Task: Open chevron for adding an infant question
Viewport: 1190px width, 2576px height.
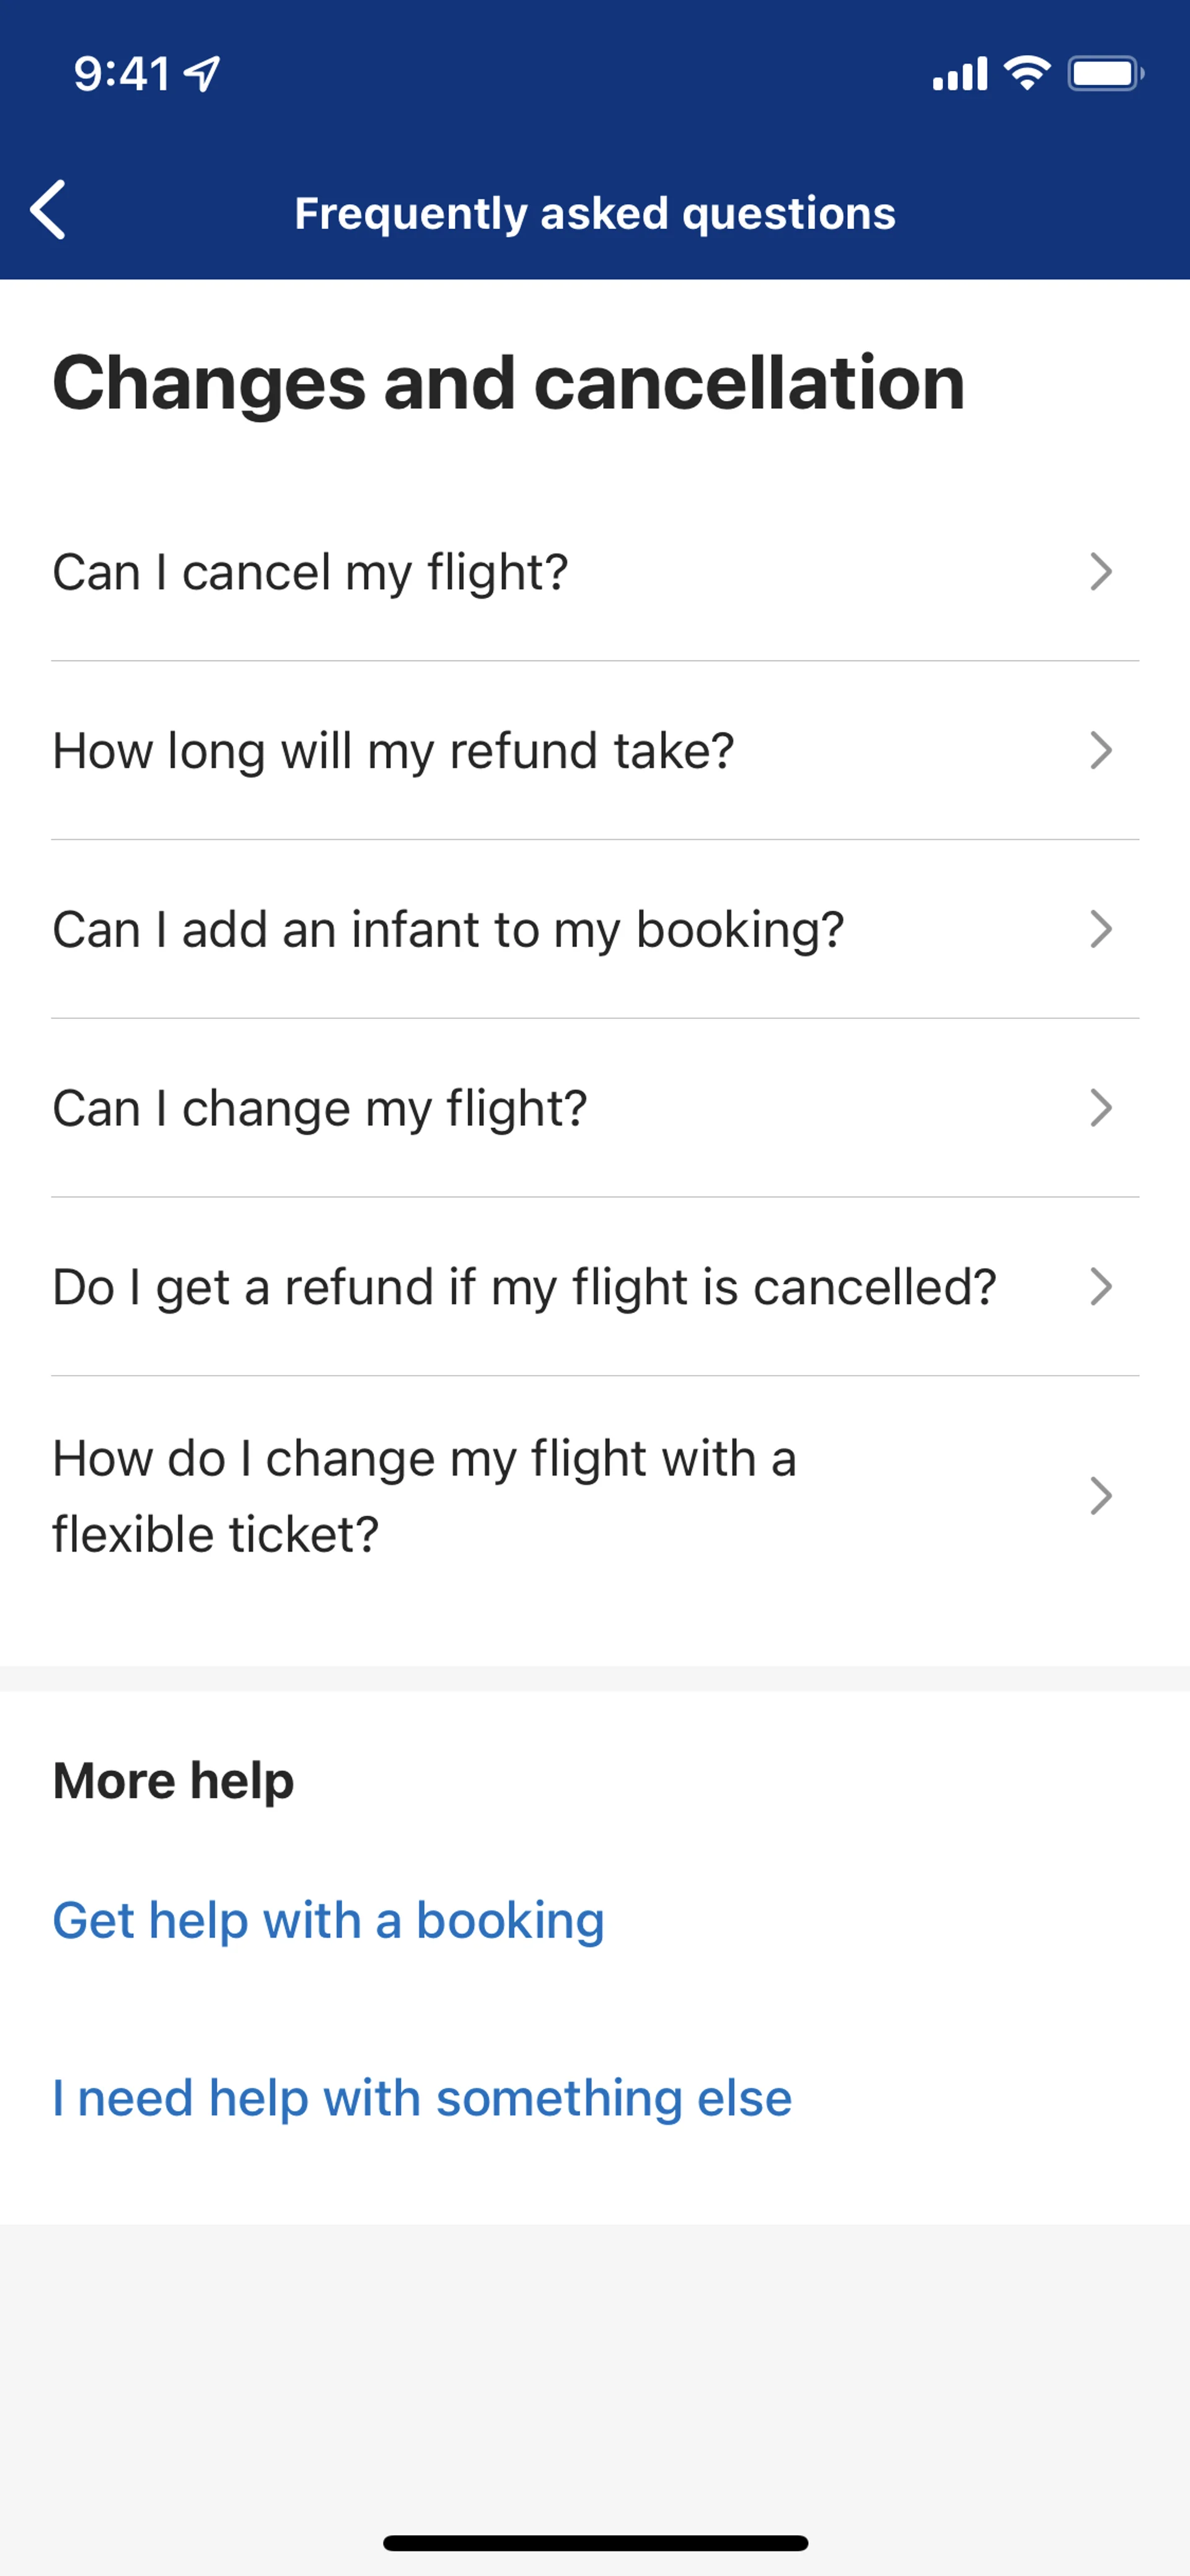Action: (1100, 929)
